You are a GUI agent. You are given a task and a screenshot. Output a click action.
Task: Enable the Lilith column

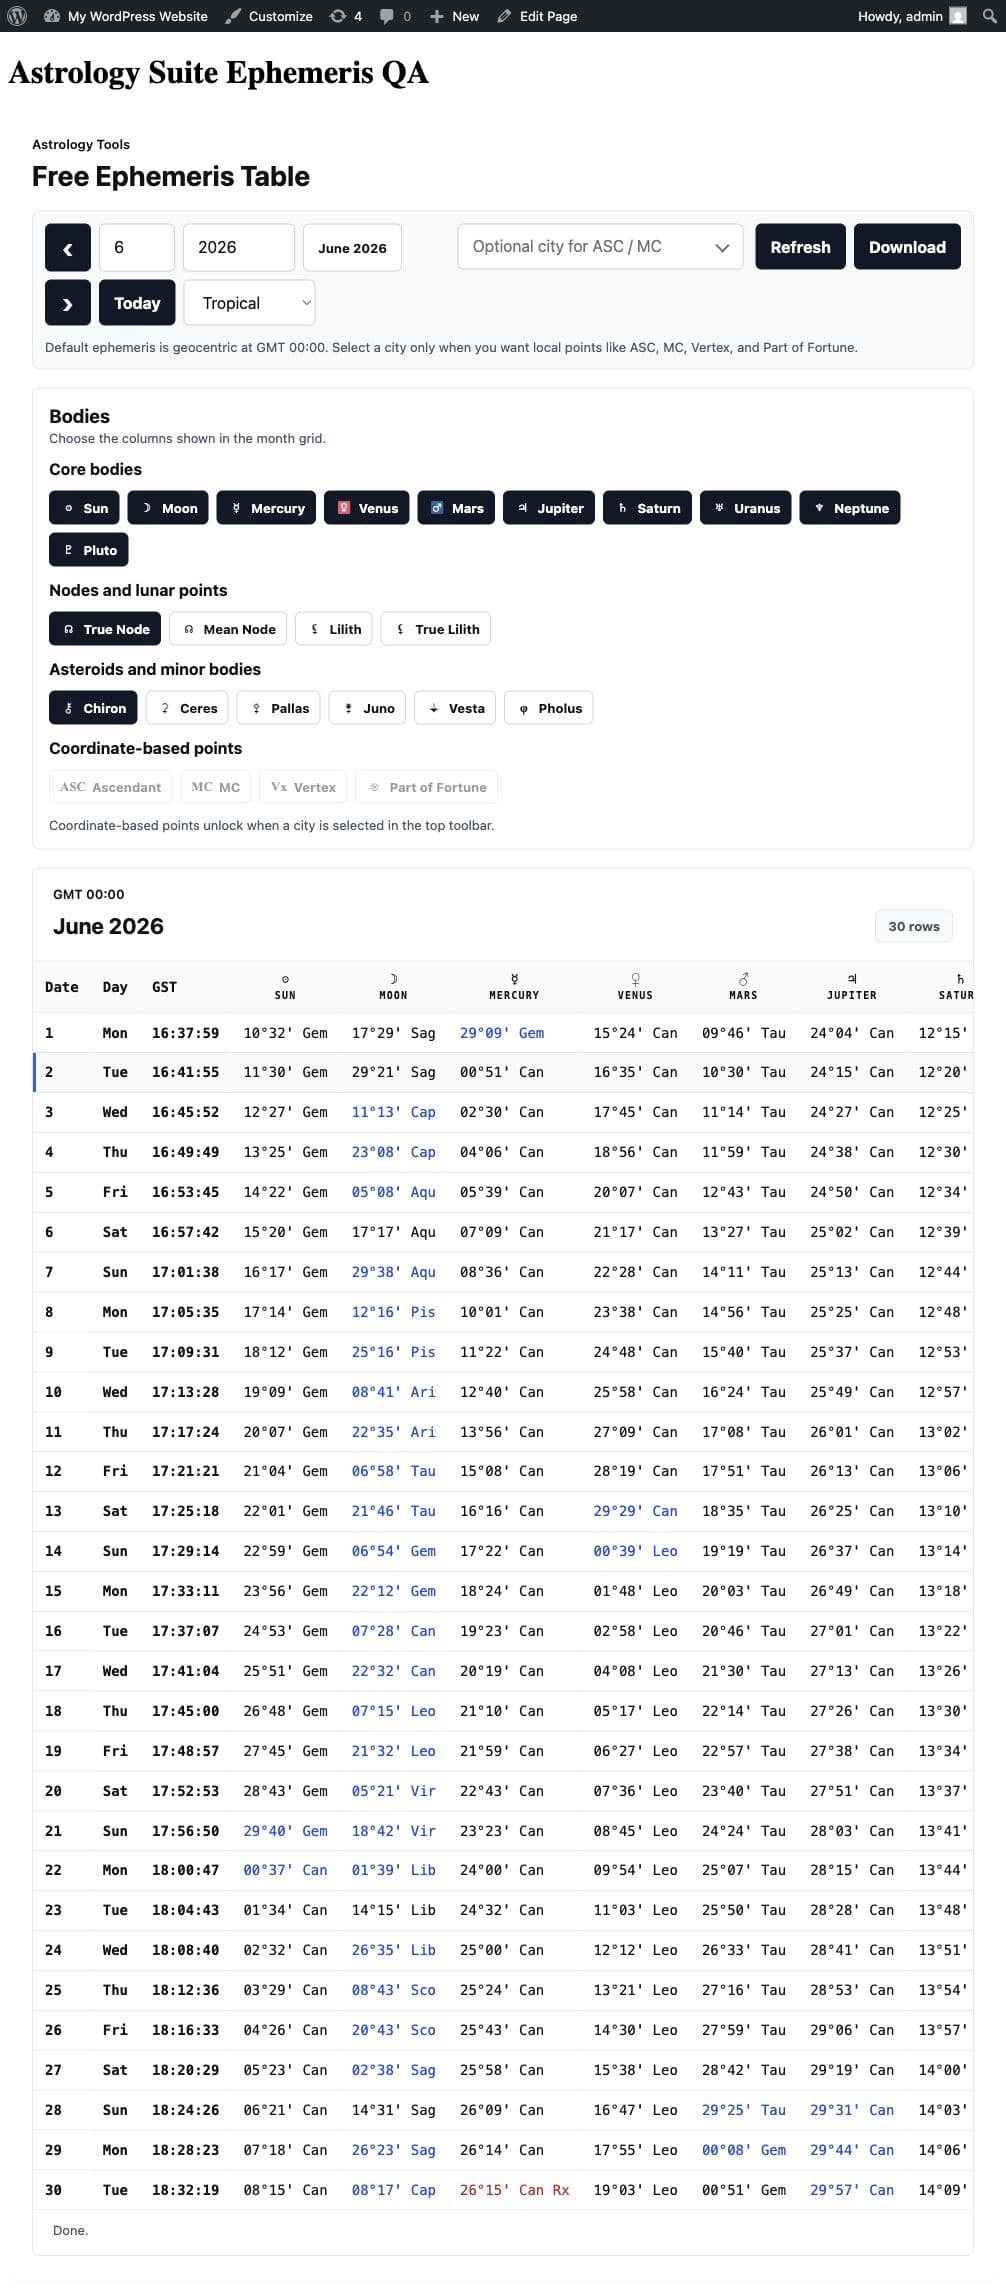pos(335,629)
